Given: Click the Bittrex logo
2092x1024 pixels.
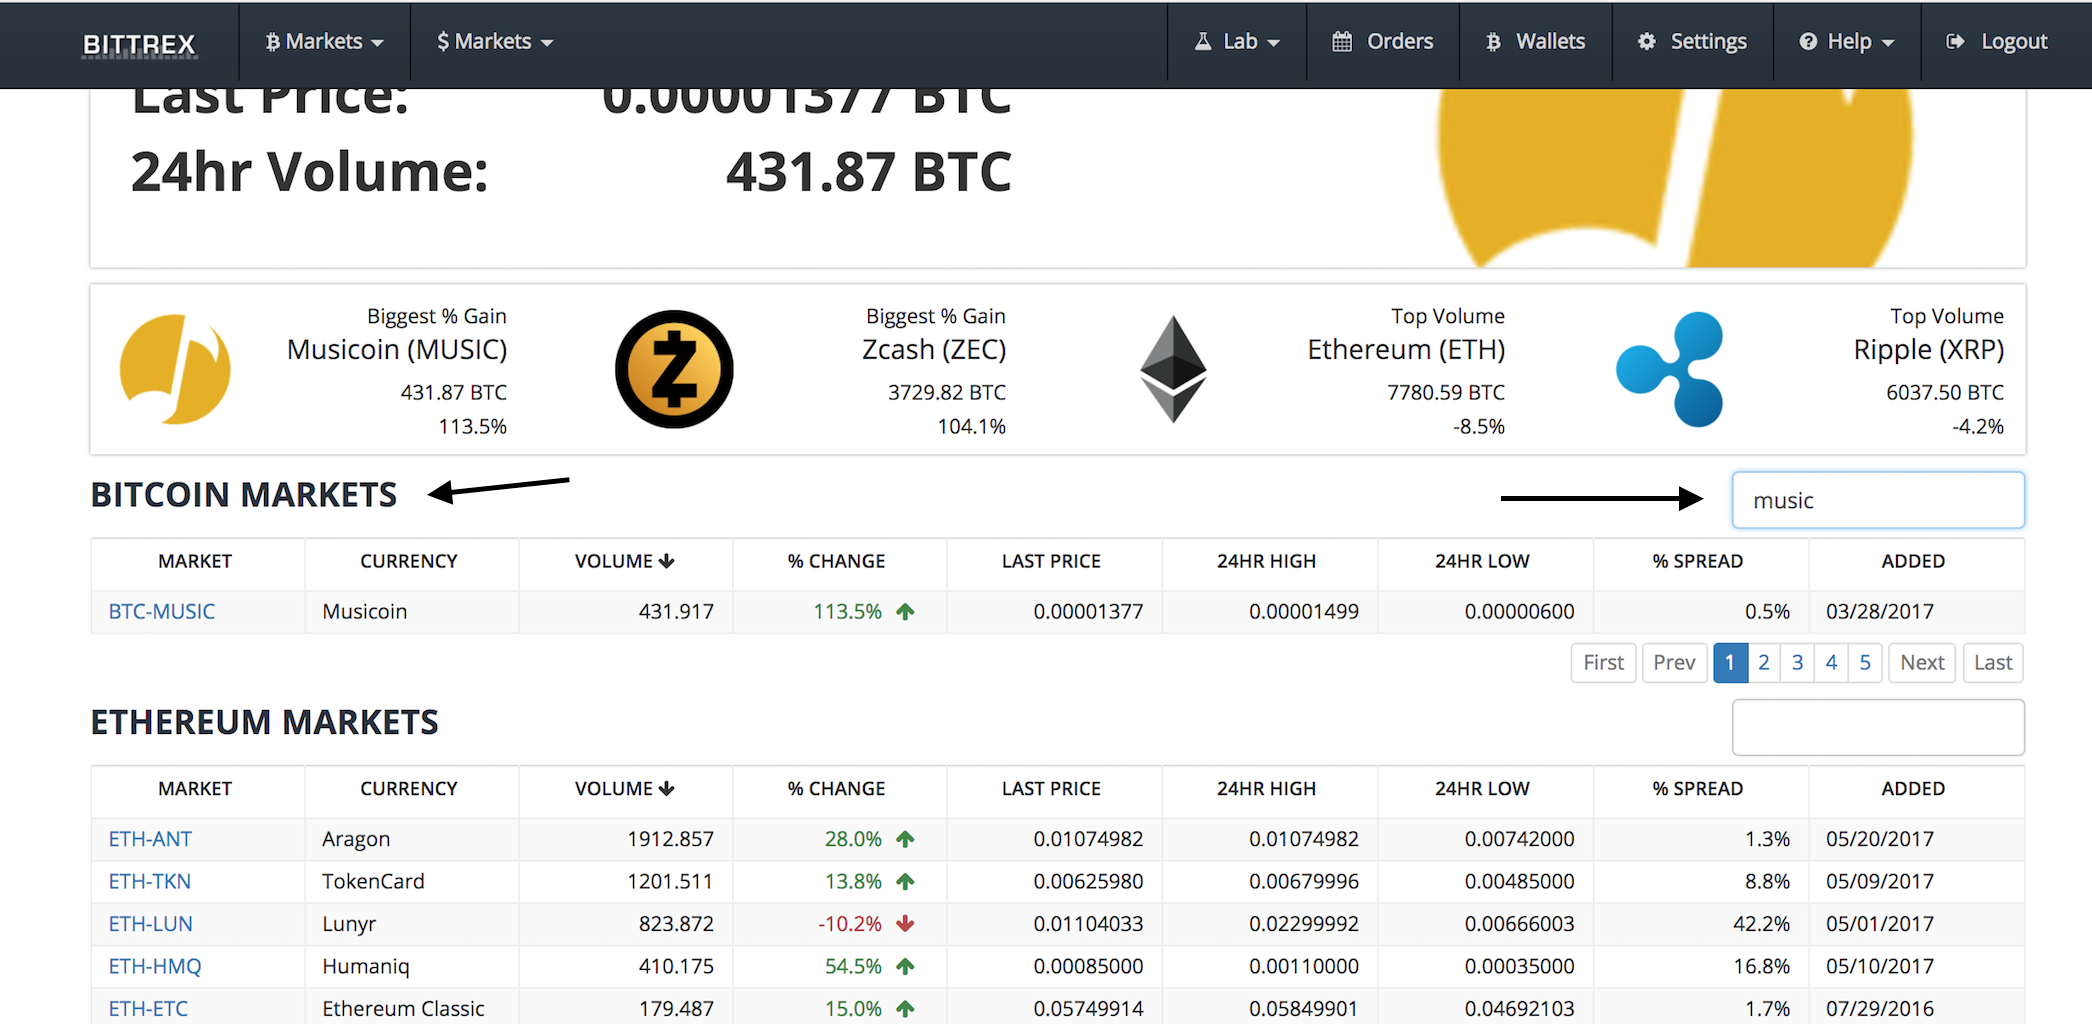Looking at the screenshot, I should coord(139,44).
